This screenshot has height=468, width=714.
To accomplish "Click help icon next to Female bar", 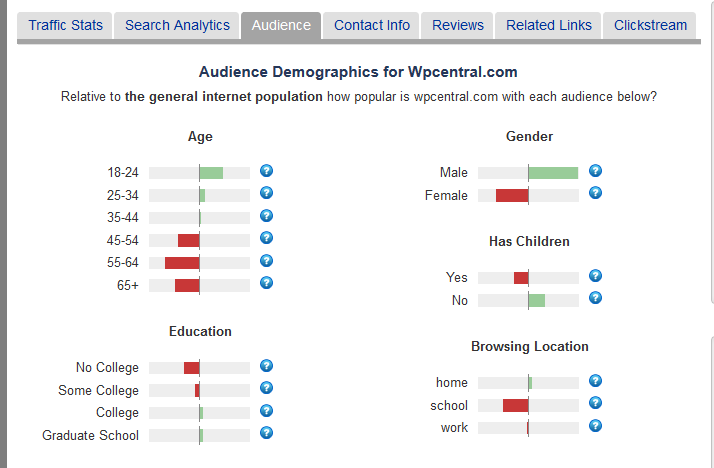I will pyautogui.click(x=595, y=193).
